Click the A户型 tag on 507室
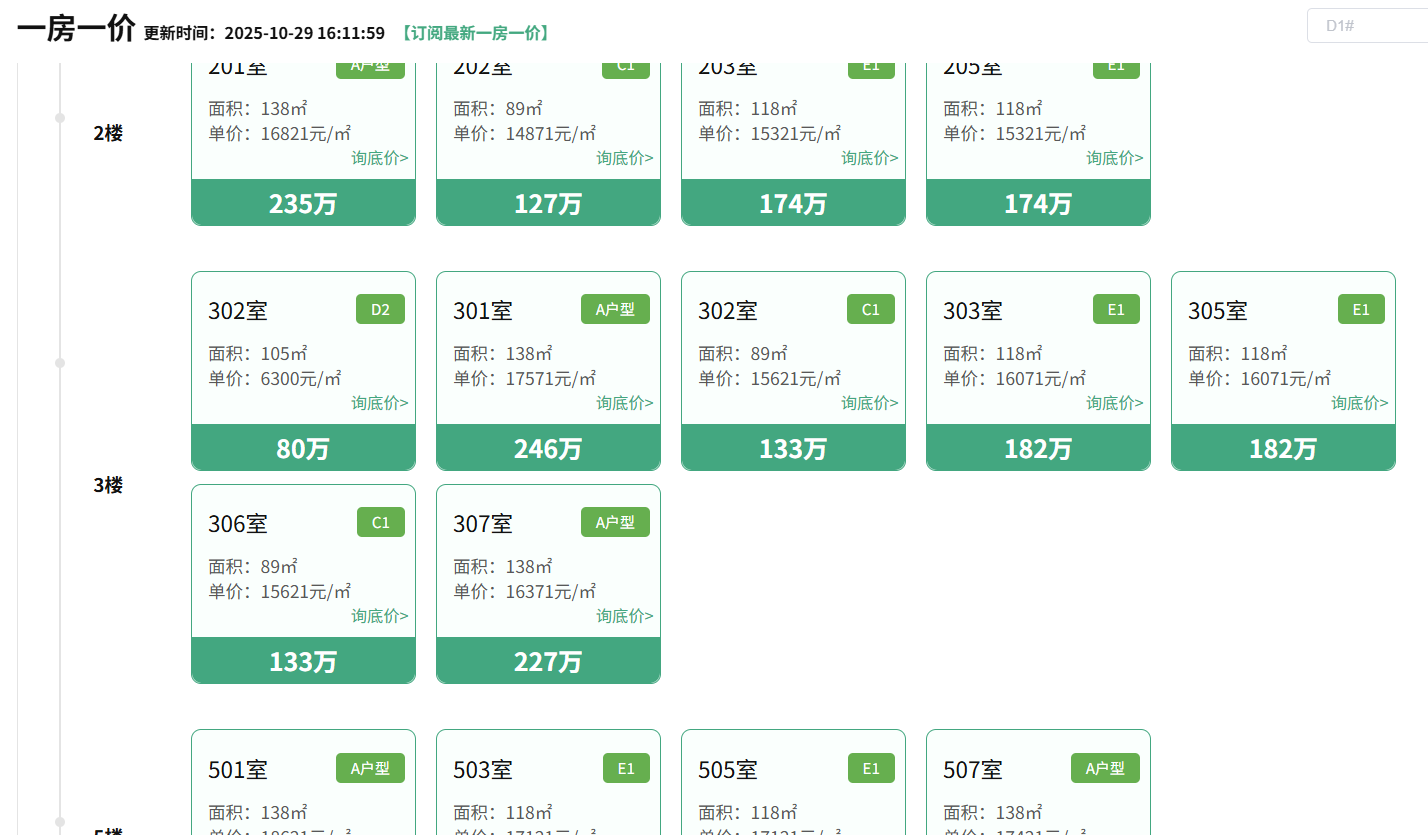 tap(1105, 768)
